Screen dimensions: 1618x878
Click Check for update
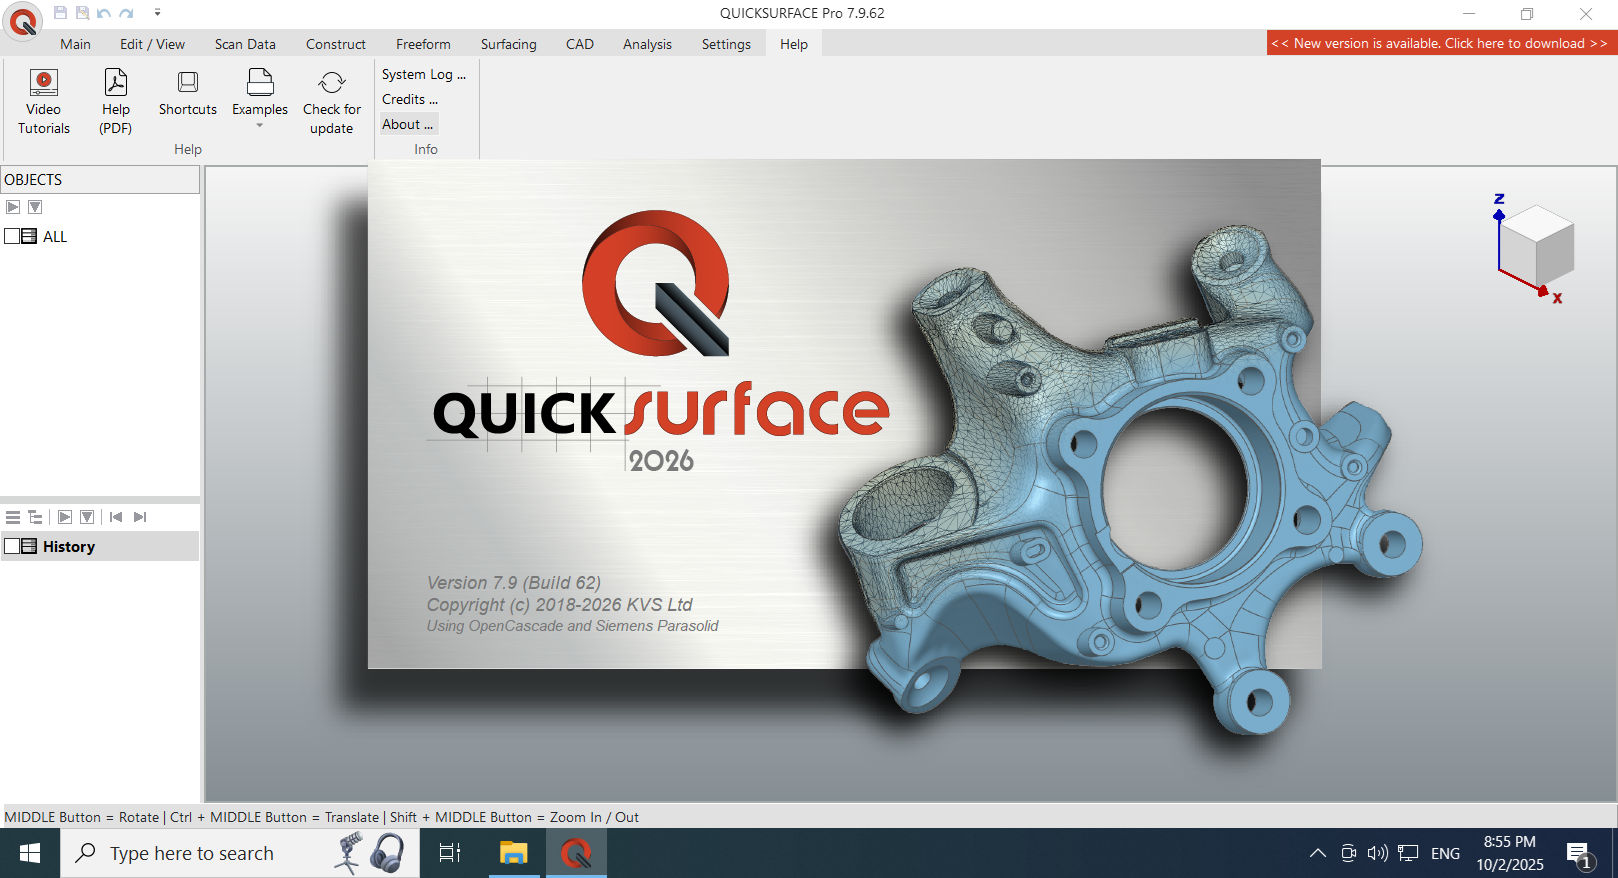click(332, 102)
